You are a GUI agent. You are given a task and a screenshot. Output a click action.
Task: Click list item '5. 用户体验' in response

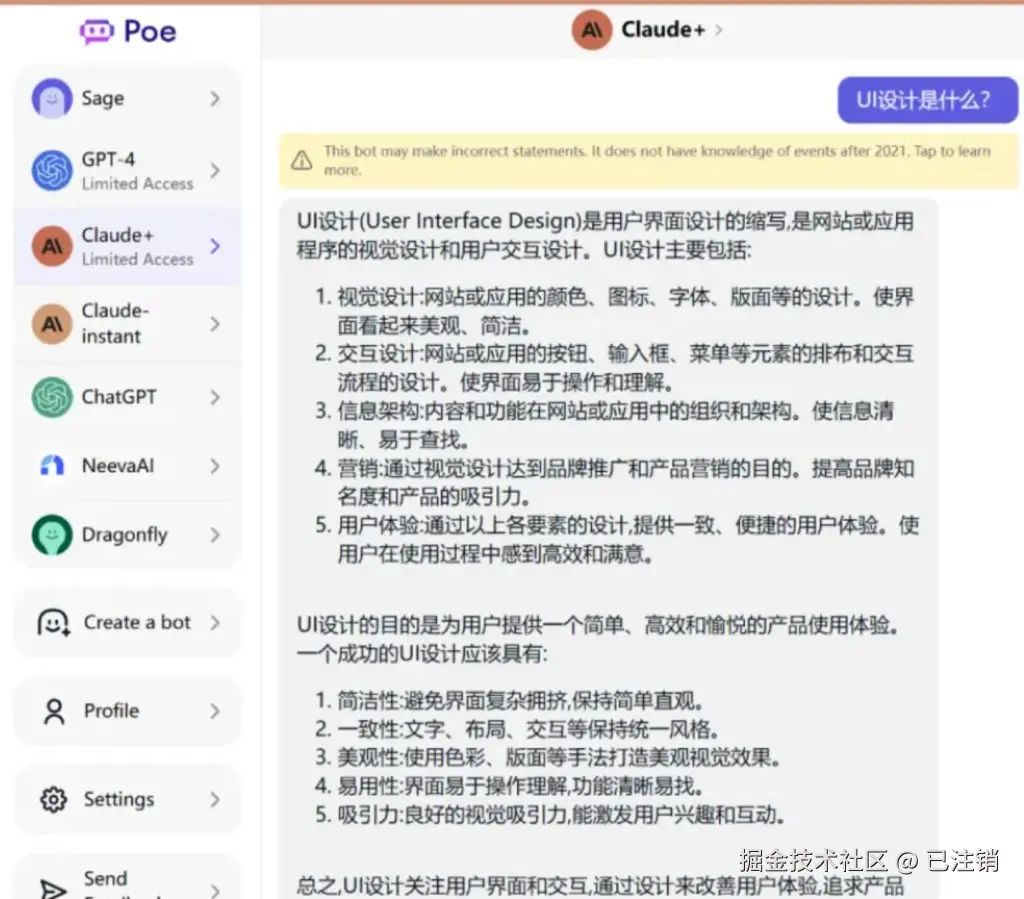617,539
